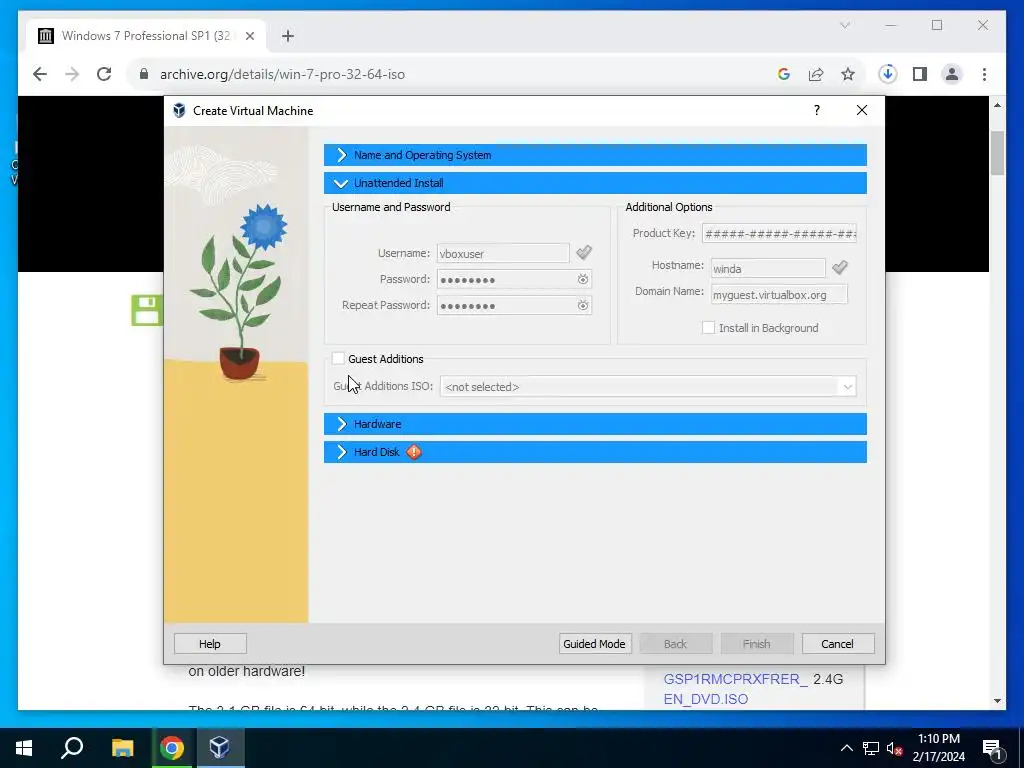Check Install in Background option
The height and width of the screenshot is (768, 1024).
click(x=708, y=328)
